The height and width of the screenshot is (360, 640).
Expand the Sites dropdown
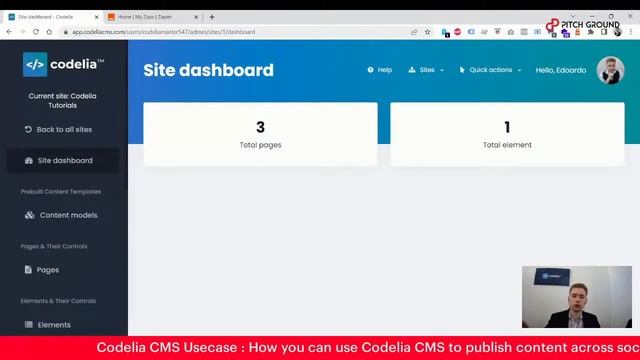426,70
